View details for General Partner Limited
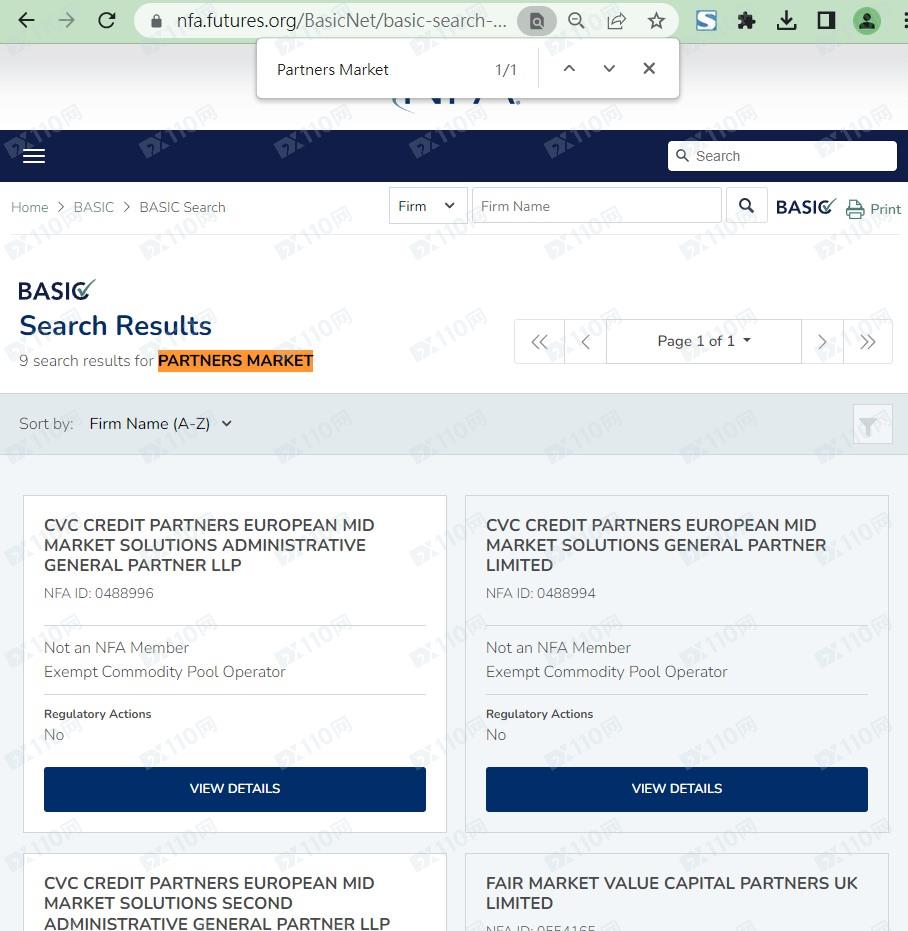The width and height of the screenshot is (908, 931). pos(676,788)
